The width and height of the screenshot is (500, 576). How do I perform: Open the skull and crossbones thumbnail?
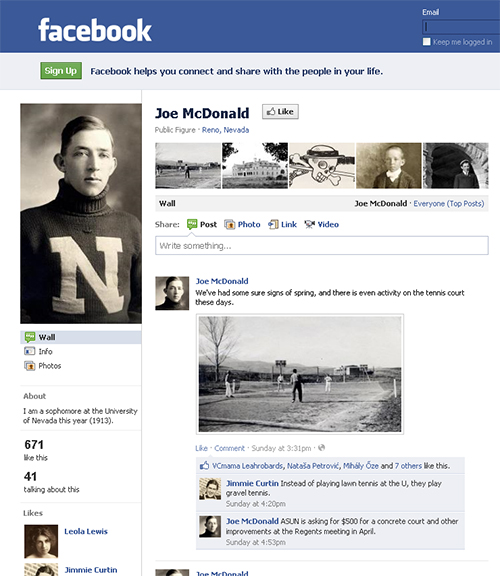[322, 166]
